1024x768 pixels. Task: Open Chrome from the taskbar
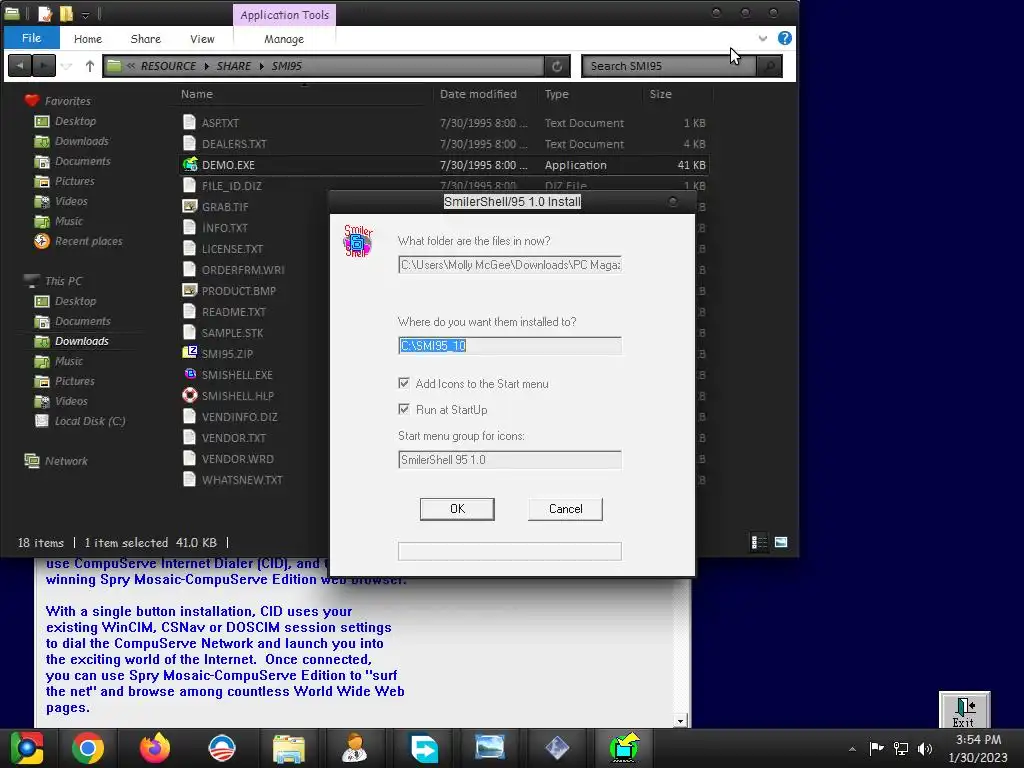[88, 748]
